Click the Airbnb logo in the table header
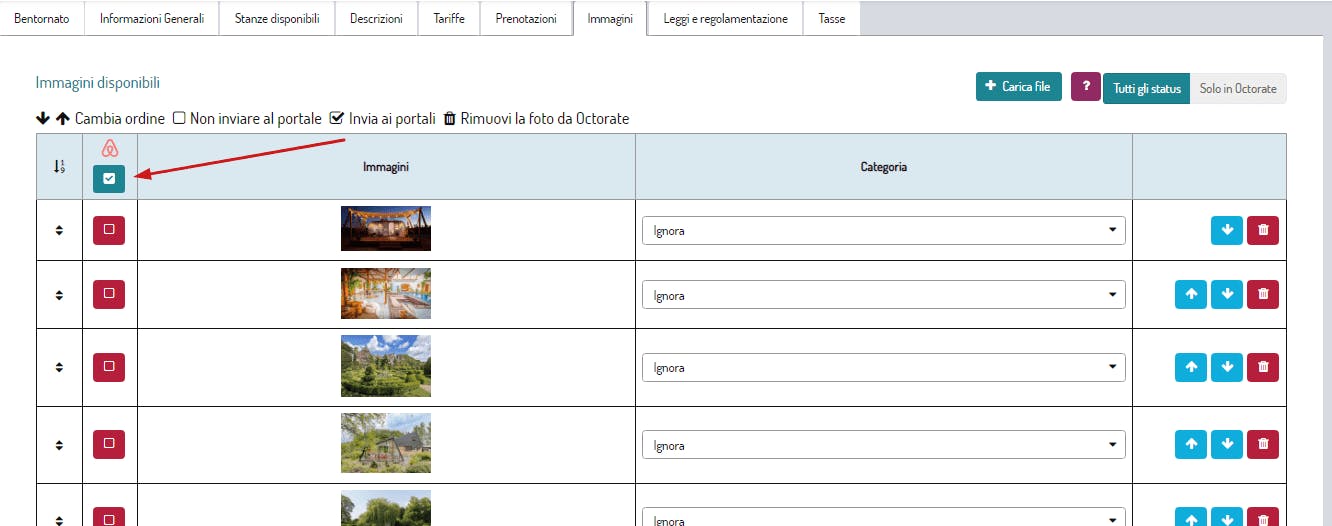 tap(109, 149)
